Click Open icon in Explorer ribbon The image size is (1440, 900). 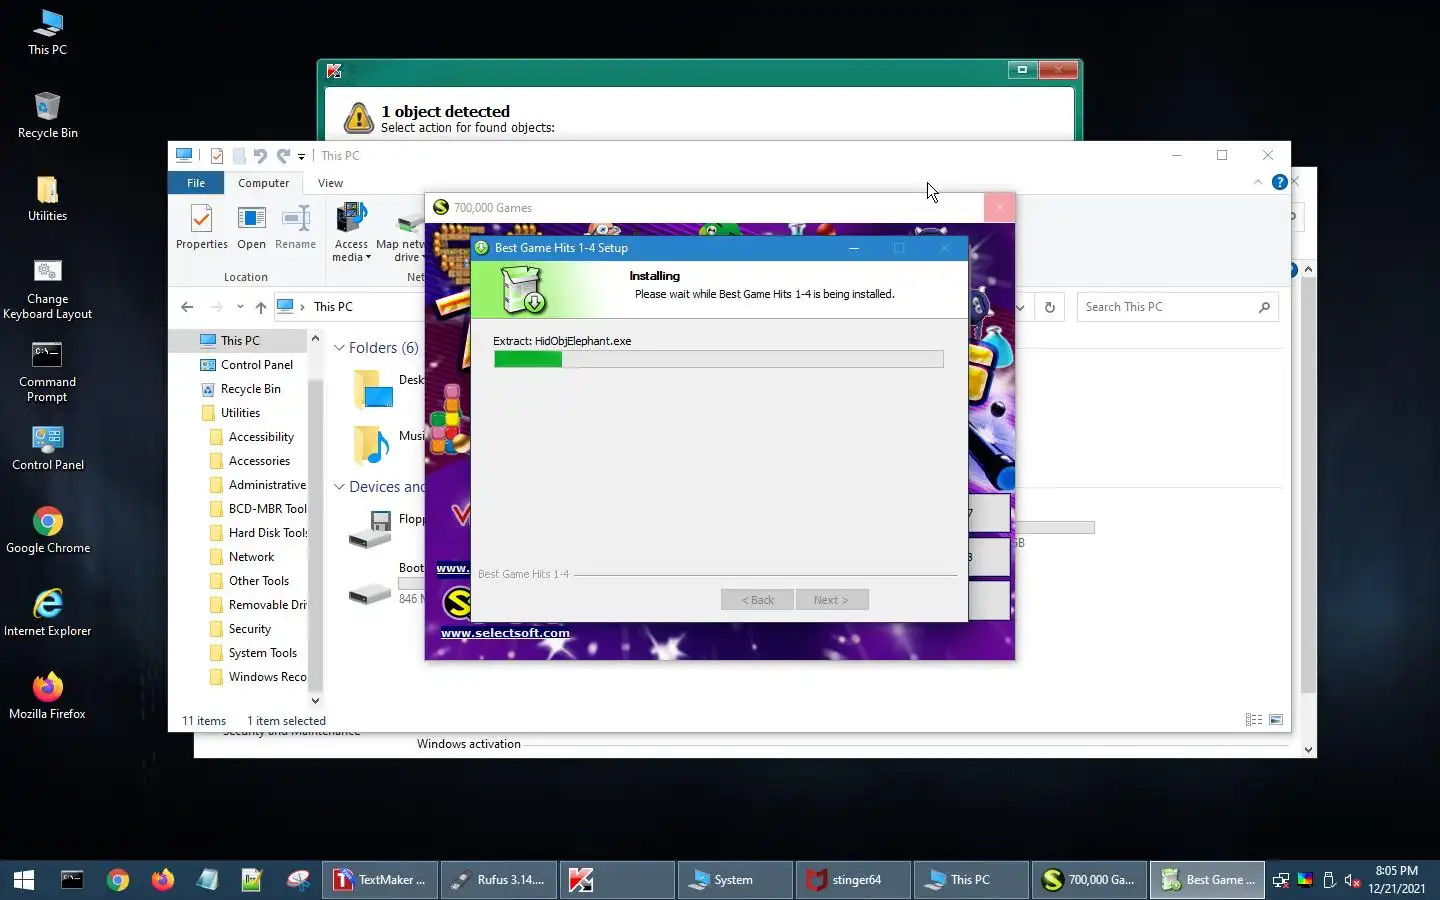[x=251, y=227]
